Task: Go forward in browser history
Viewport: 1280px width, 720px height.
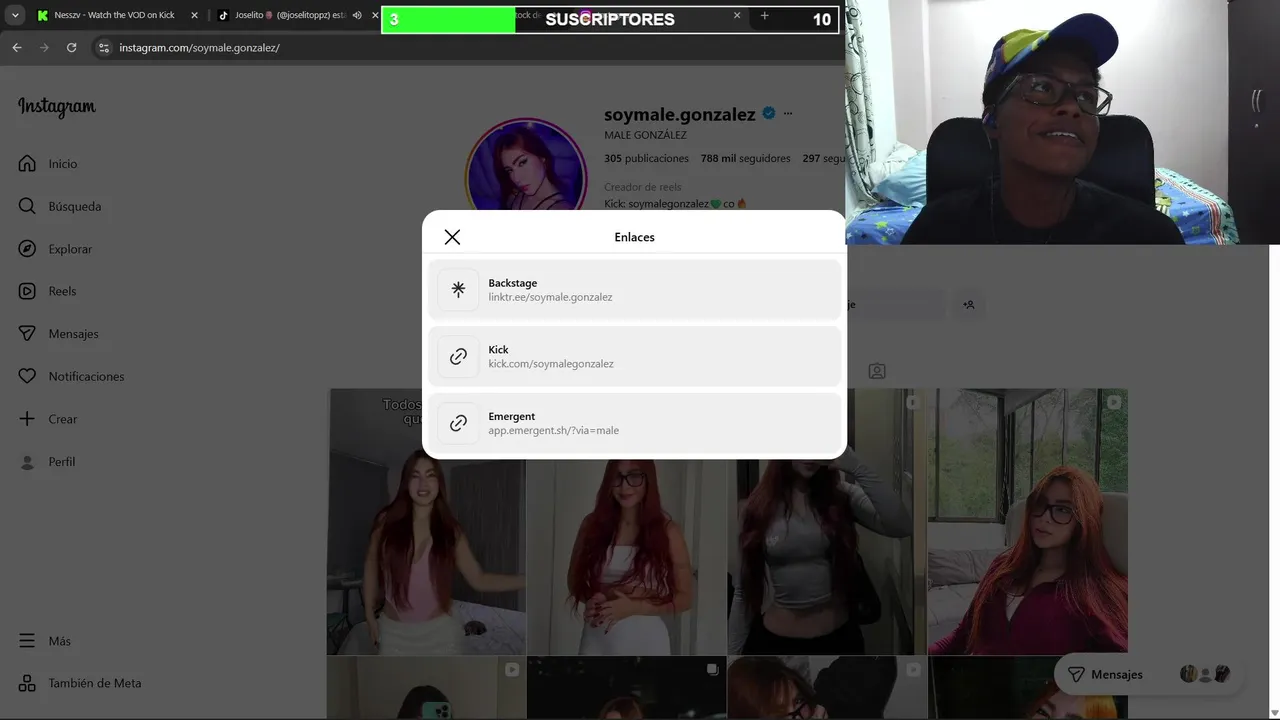Action: (44, 47)
